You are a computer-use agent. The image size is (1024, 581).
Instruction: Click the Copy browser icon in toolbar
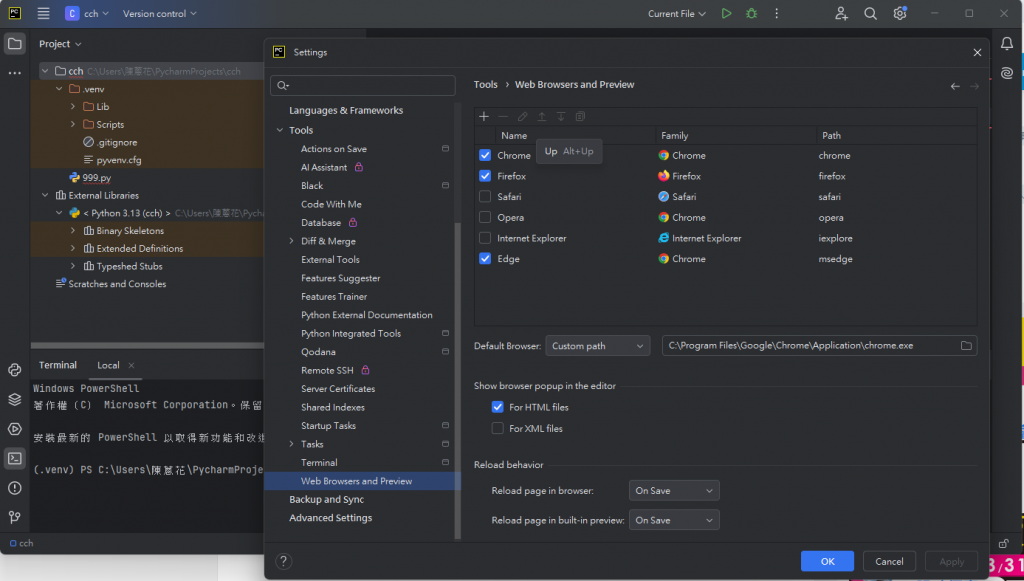[580, 116]
